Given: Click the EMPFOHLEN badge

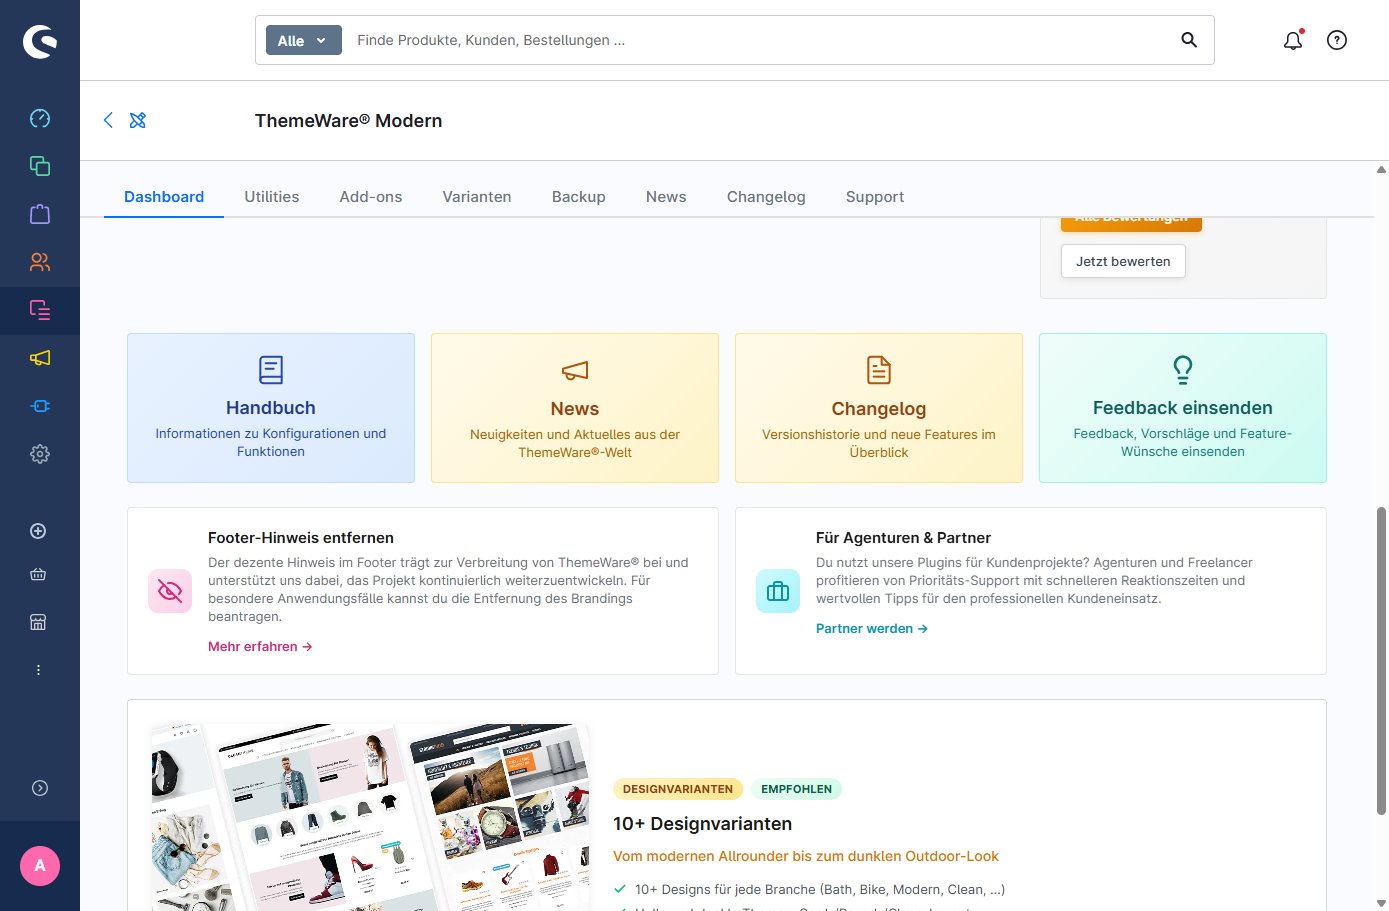Looking at the screenshot, I should tap(797, 789).
